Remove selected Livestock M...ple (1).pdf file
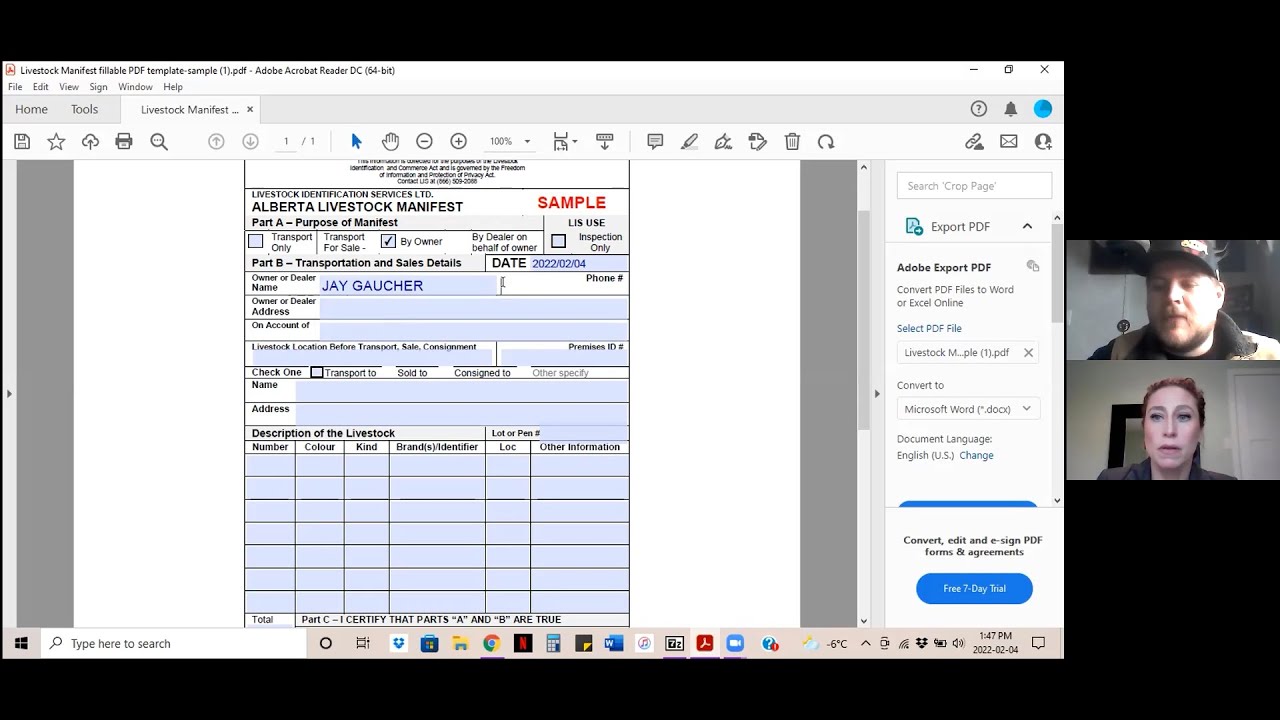The image size is (1280, 720). (1028, 352)
